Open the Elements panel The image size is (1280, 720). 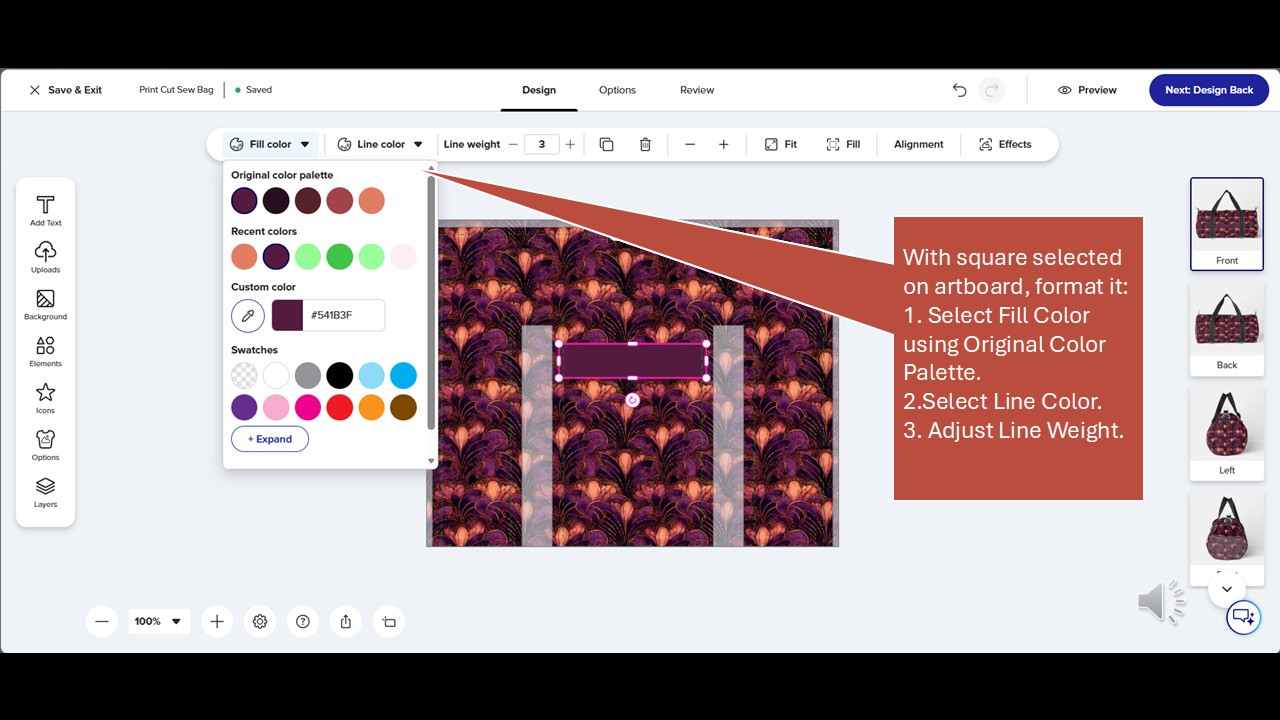(45, 352)
